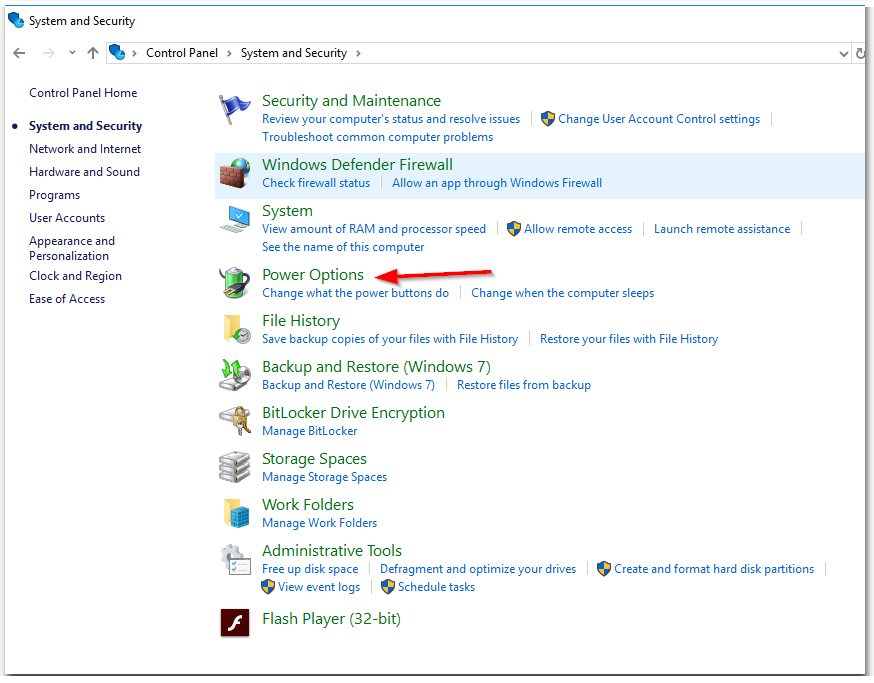
Task: Click Allow remote access link
Action: point(577,229)
